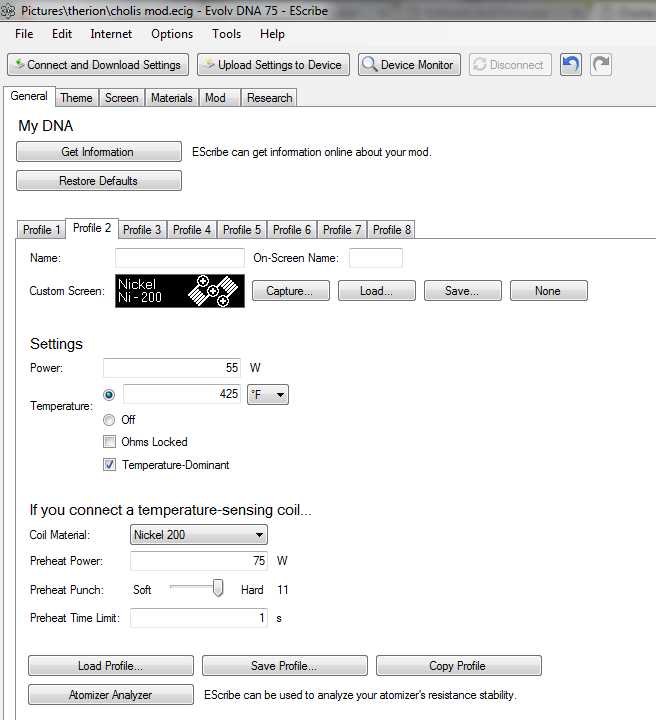Click the undo arrow icon in toolbar

coord(570,65)
